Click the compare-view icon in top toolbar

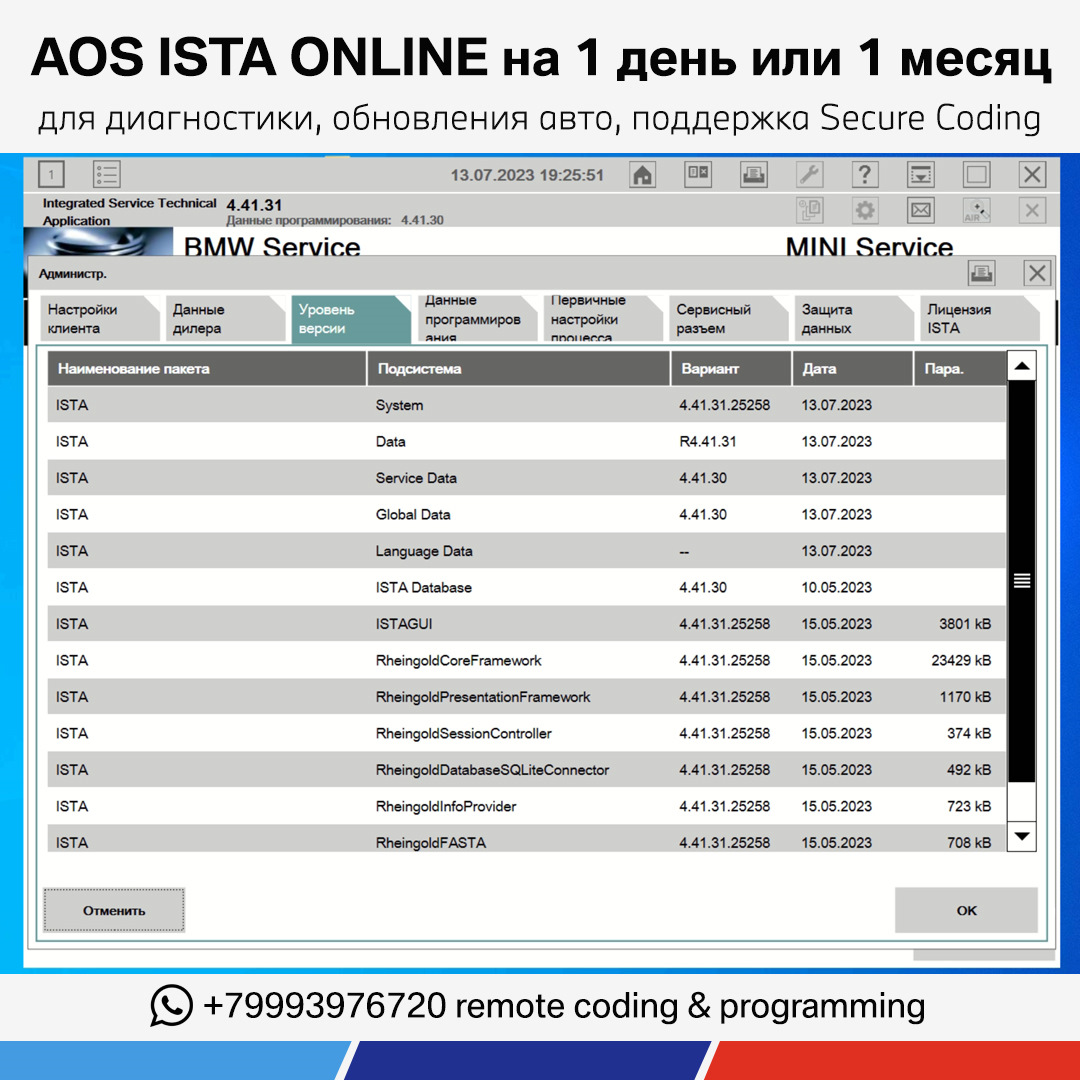coord(698,175)
